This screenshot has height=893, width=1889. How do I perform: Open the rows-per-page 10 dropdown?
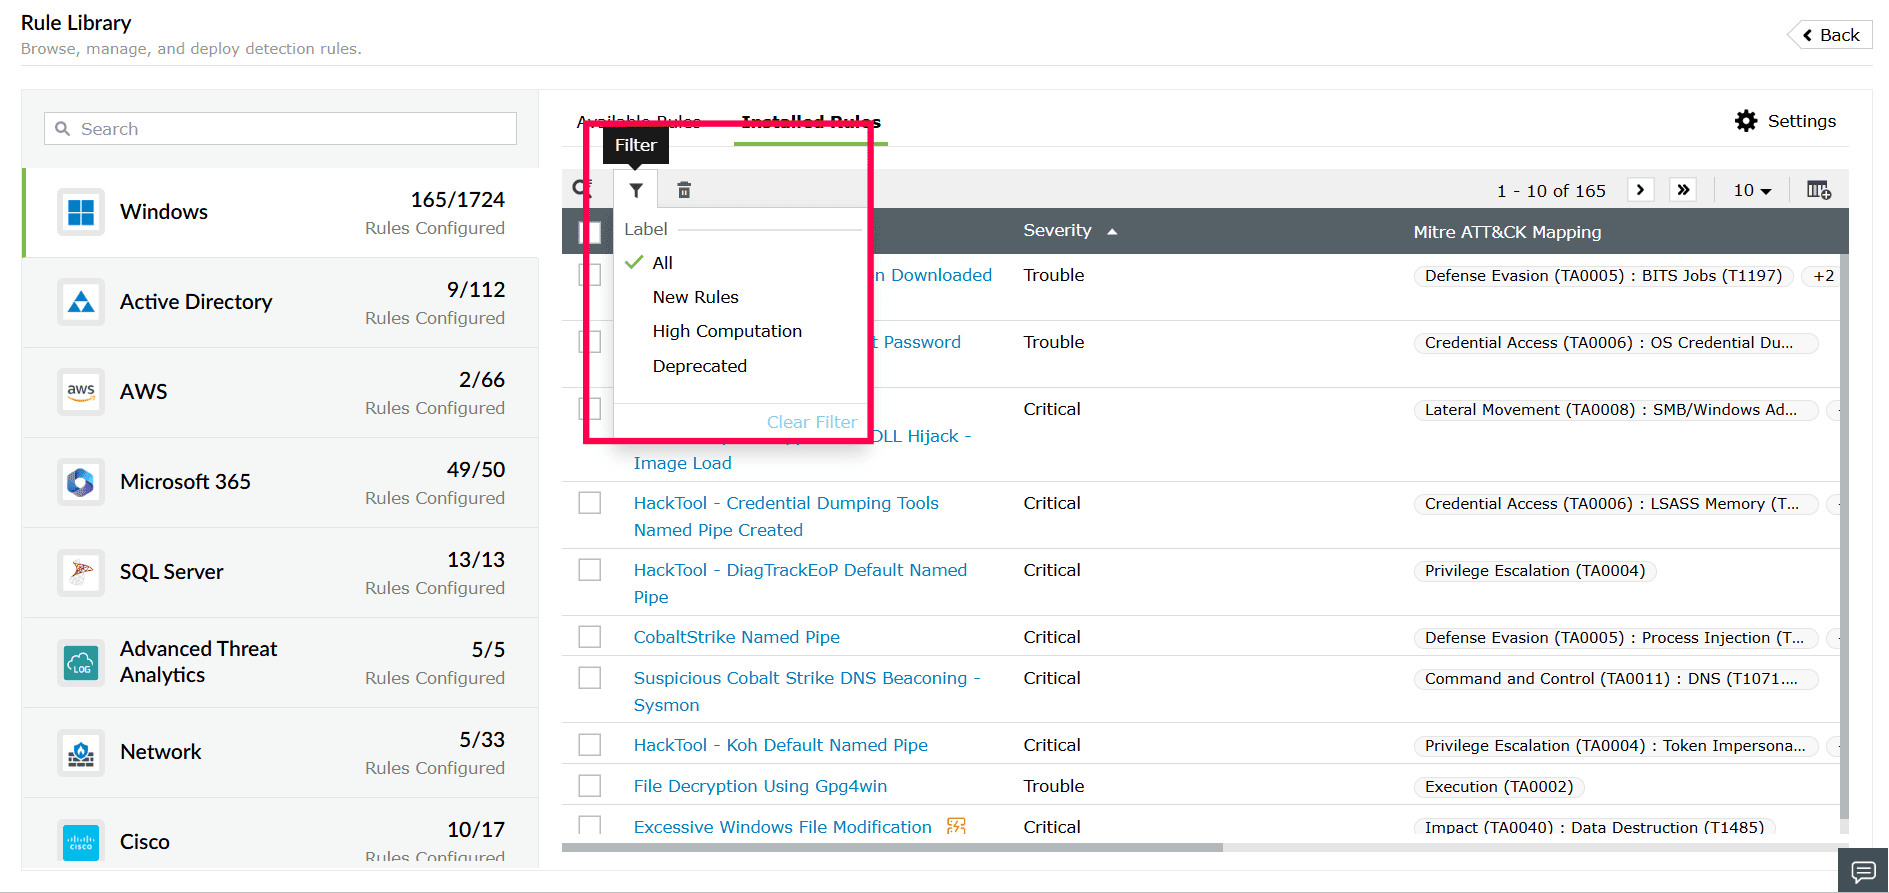pos(1752,190)
